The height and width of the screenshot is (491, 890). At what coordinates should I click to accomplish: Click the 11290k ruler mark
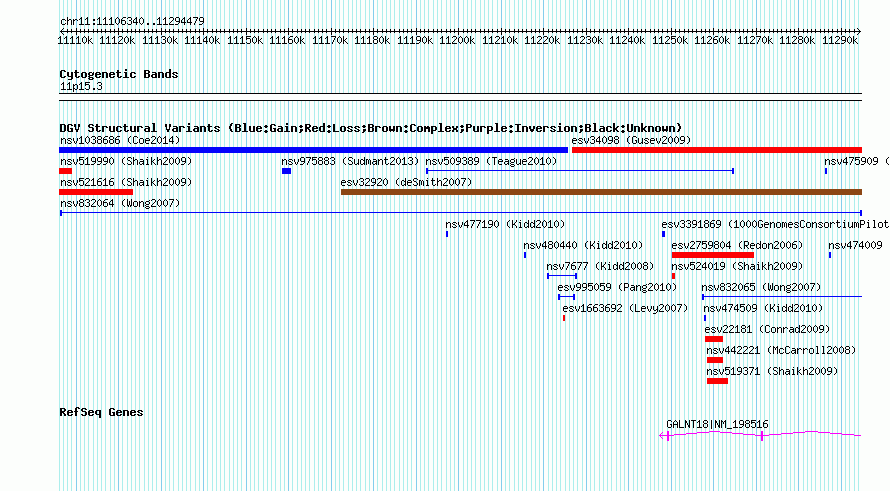click(840, 40)
